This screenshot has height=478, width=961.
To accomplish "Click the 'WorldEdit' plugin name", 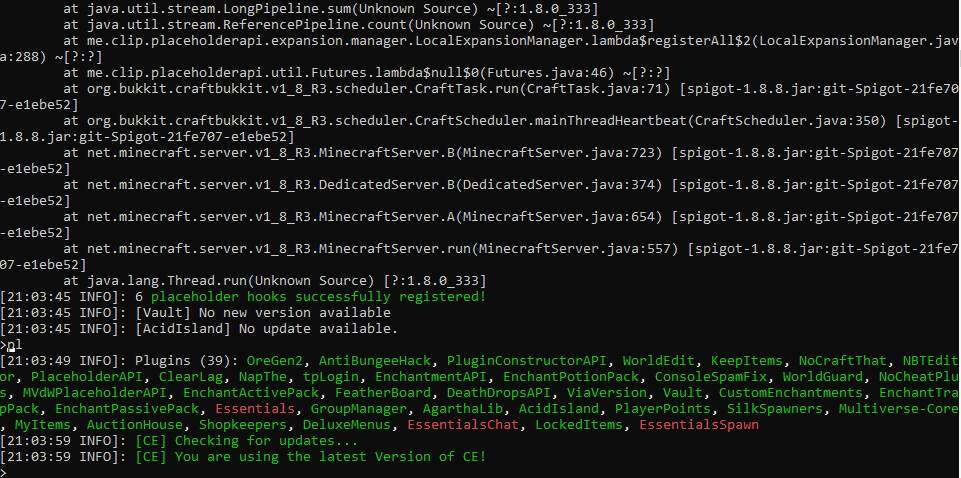I will [x=659, y=360].
